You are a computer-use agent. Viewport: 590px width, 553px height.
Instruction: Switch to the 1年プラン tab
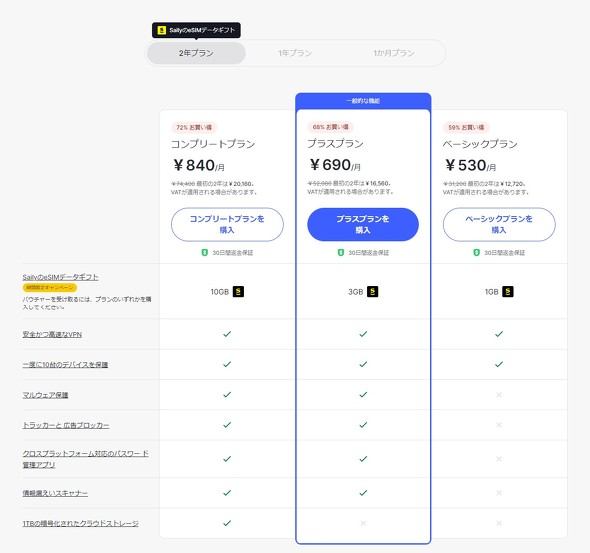(x=295, y=53)
